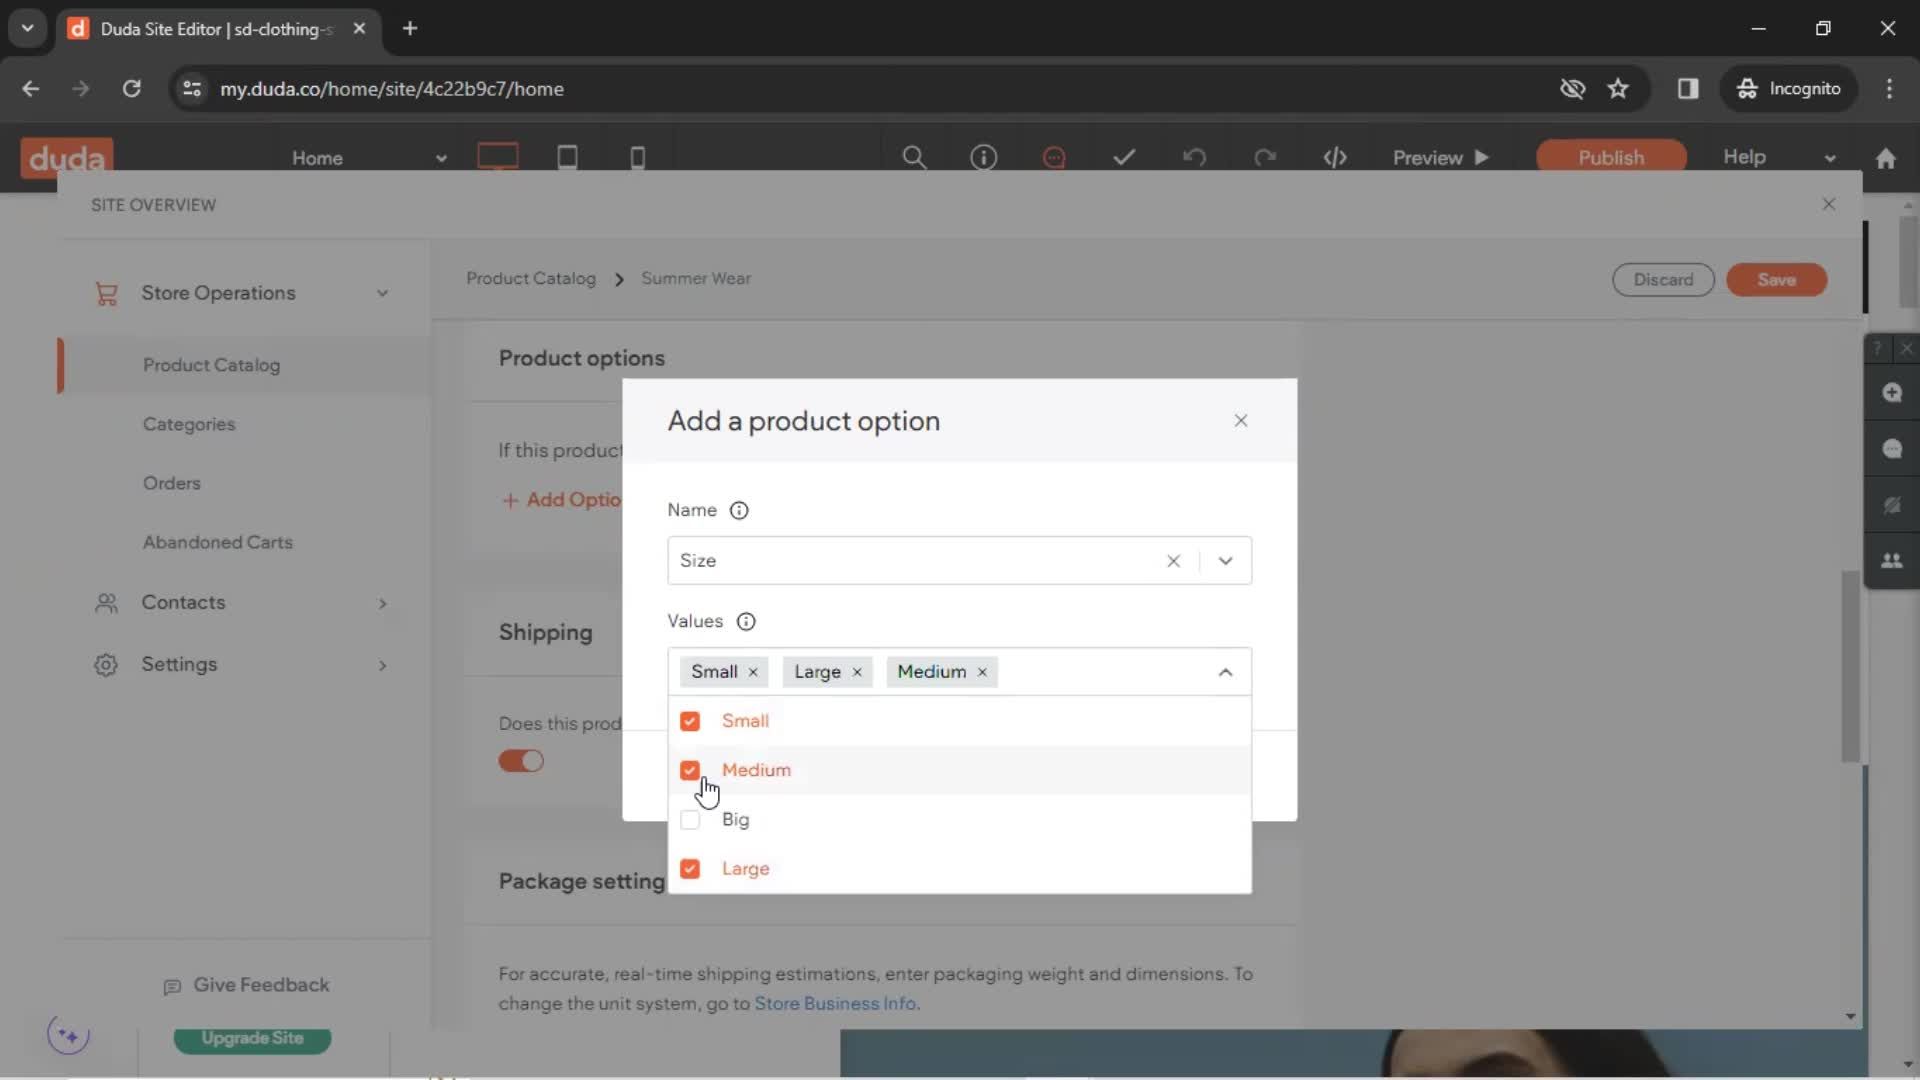Click the duda logo

67,158
